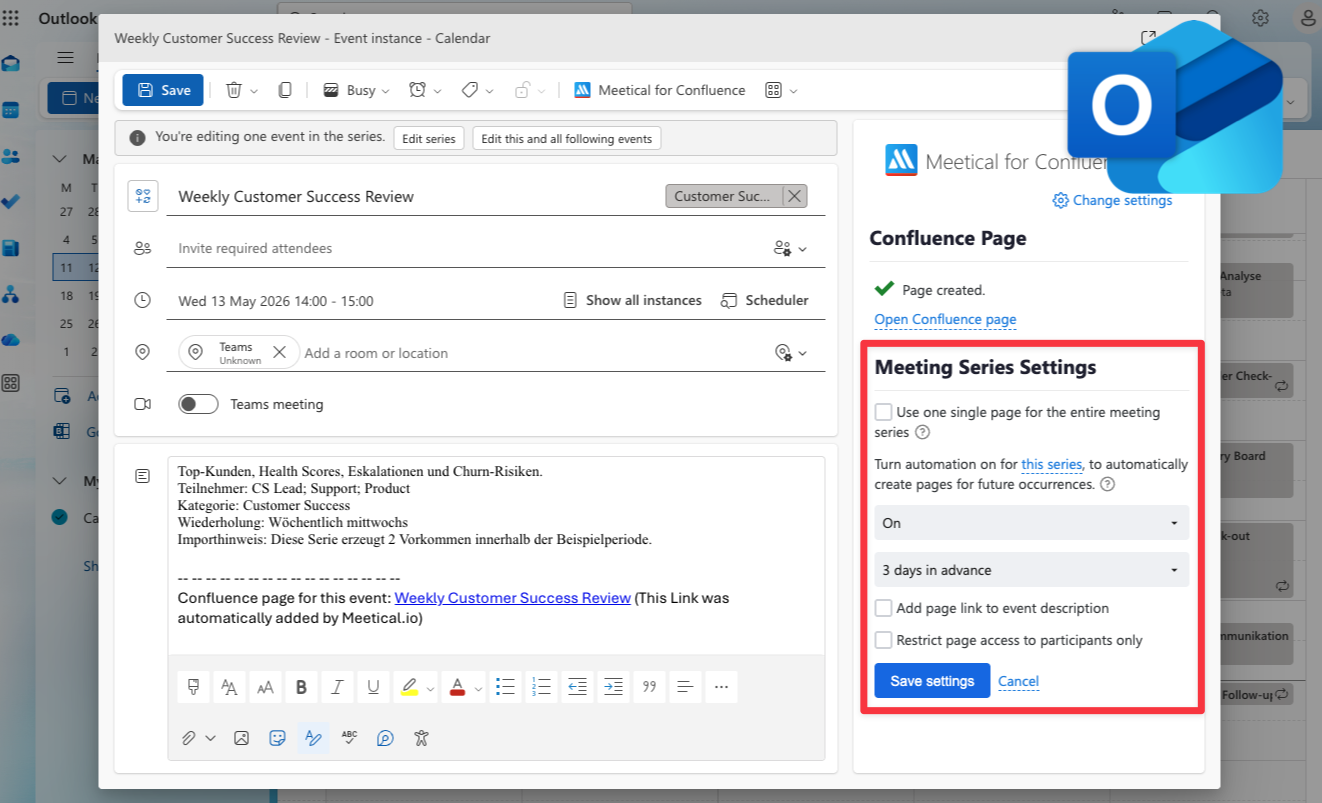Image resolution: width=1322 pixels, height=803 pixels.
Task: Open the automation 'On' dropdown
Action: [1031, 522]
